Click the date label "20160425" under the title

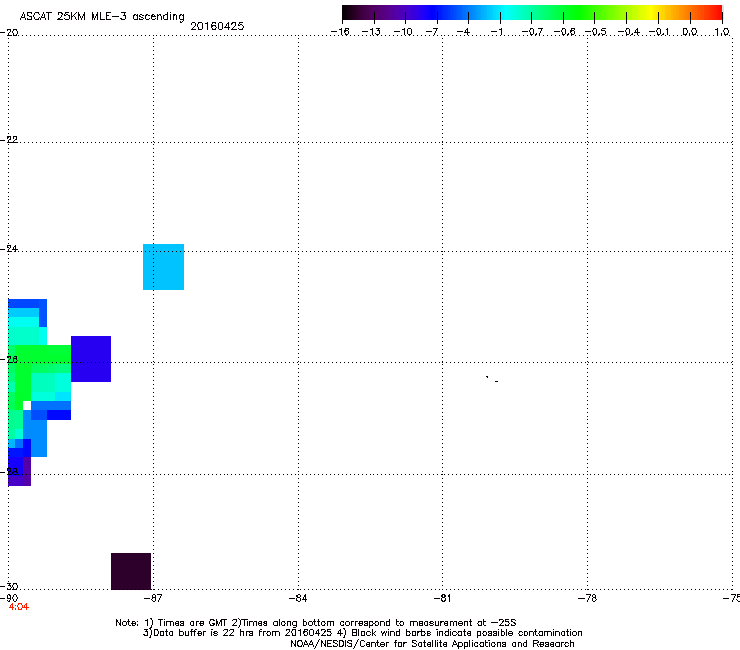point(217,26)
